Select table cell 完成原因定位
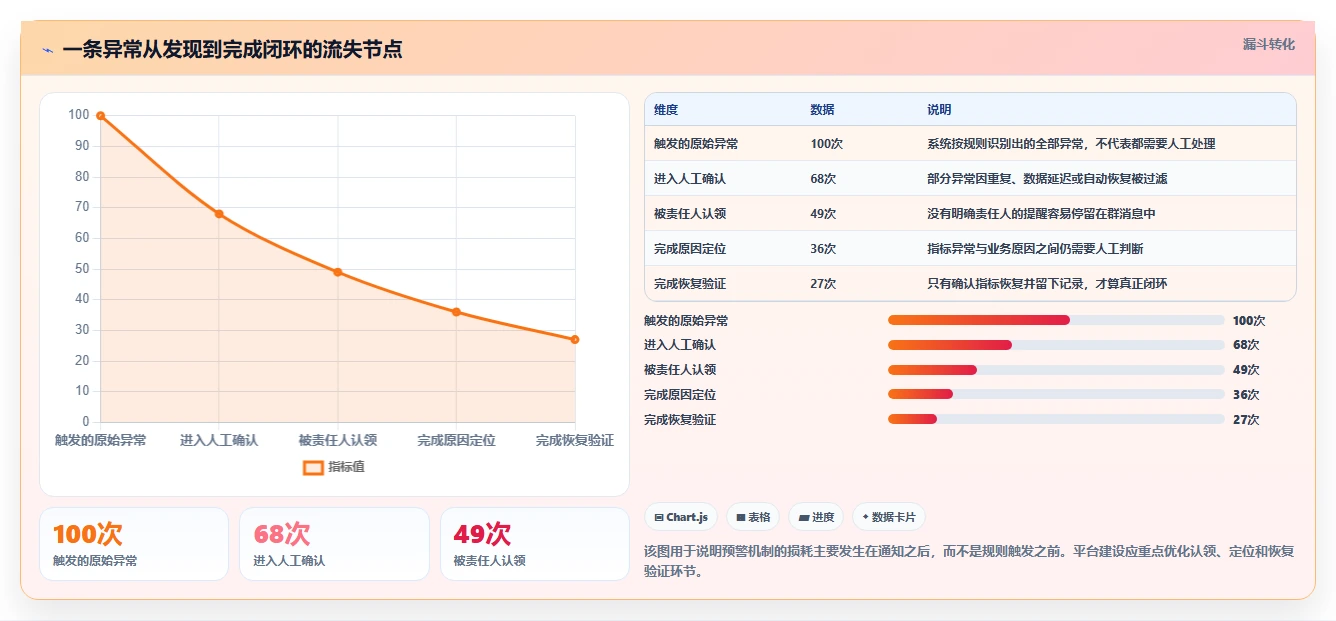 tap(690, 249)
